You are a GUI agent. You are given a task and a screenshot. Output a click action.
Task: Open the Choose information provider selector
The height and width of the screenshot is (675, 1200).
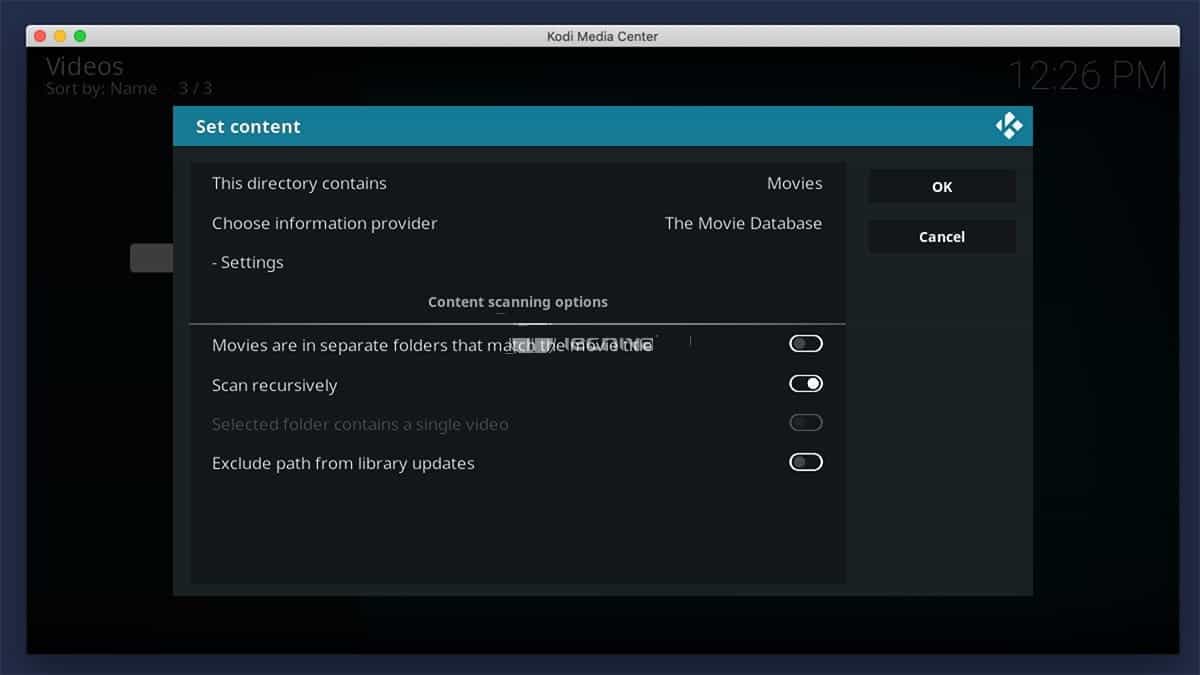517,223
